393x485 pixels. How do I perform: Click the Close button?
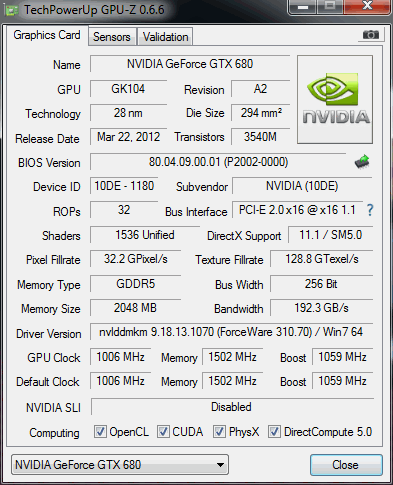(x=346, y=465)
